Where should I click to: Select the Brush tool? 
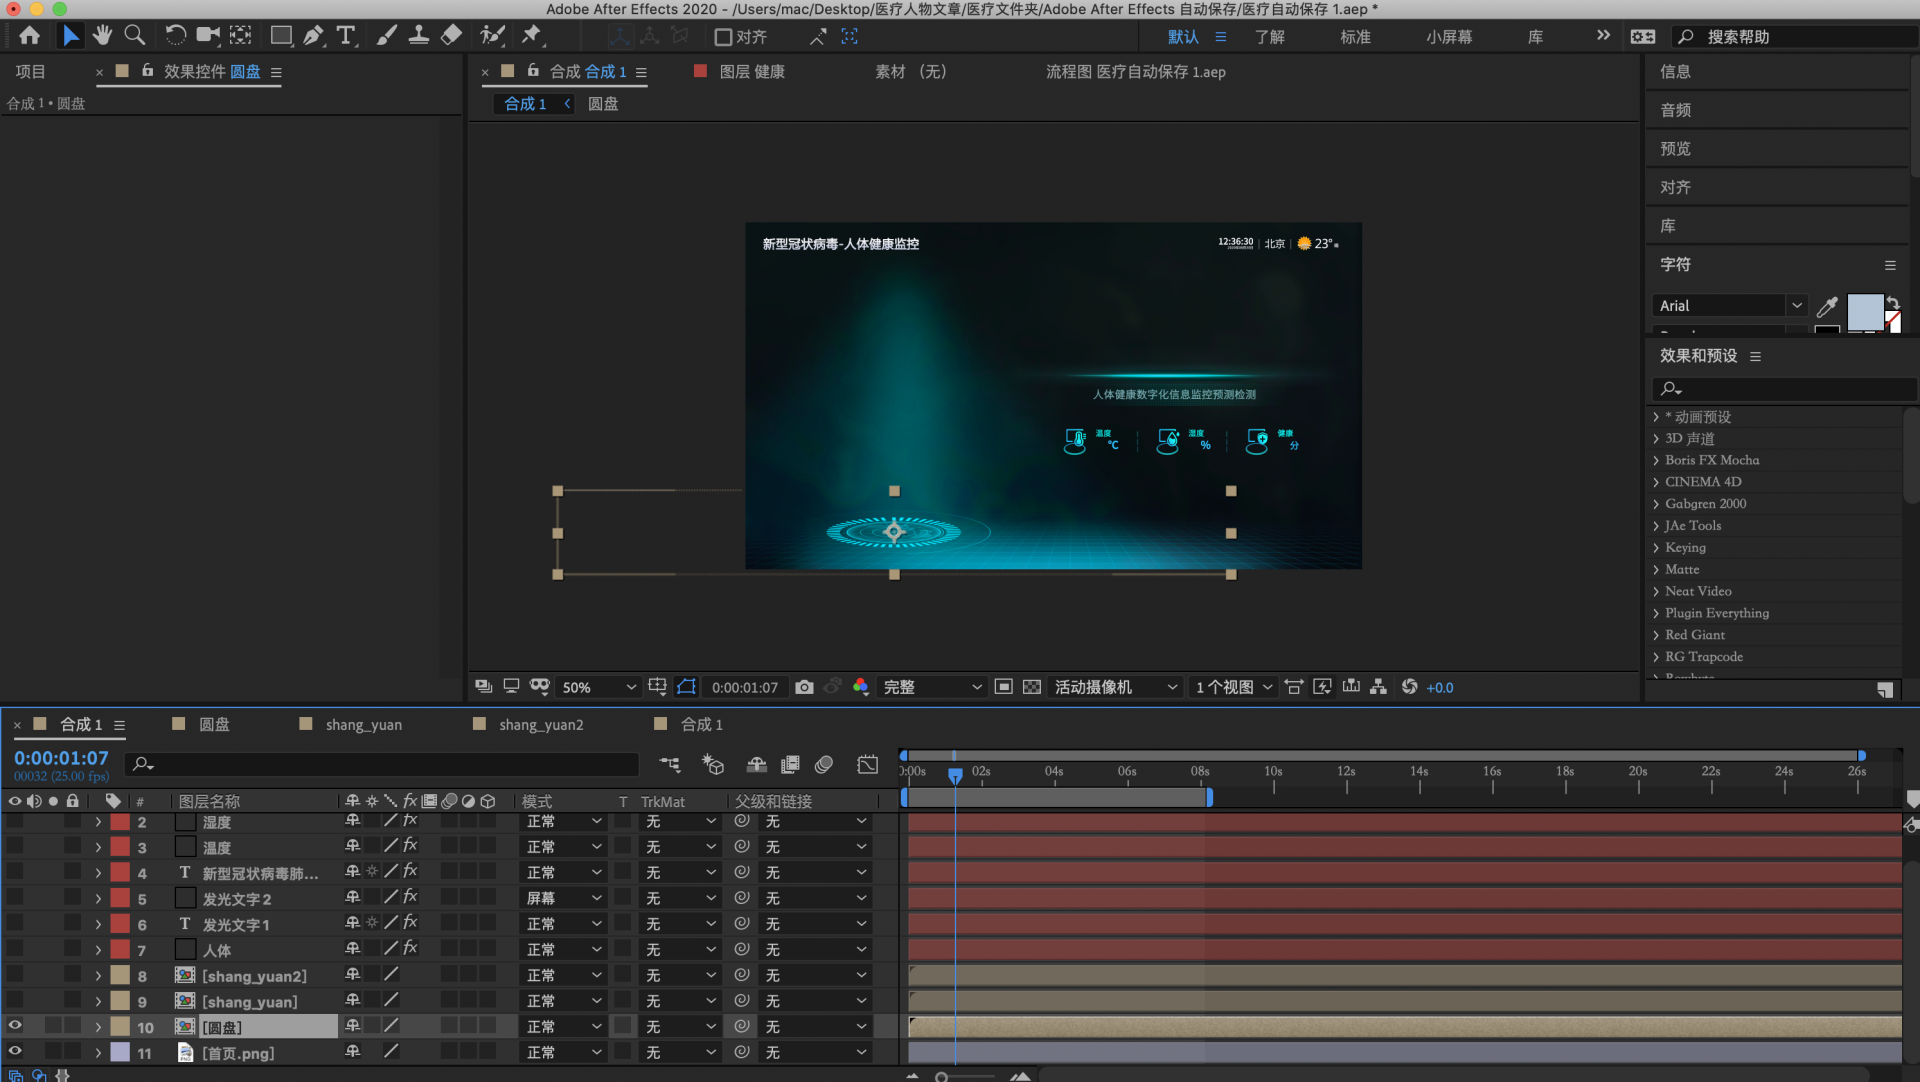click(x=386, y=36)
